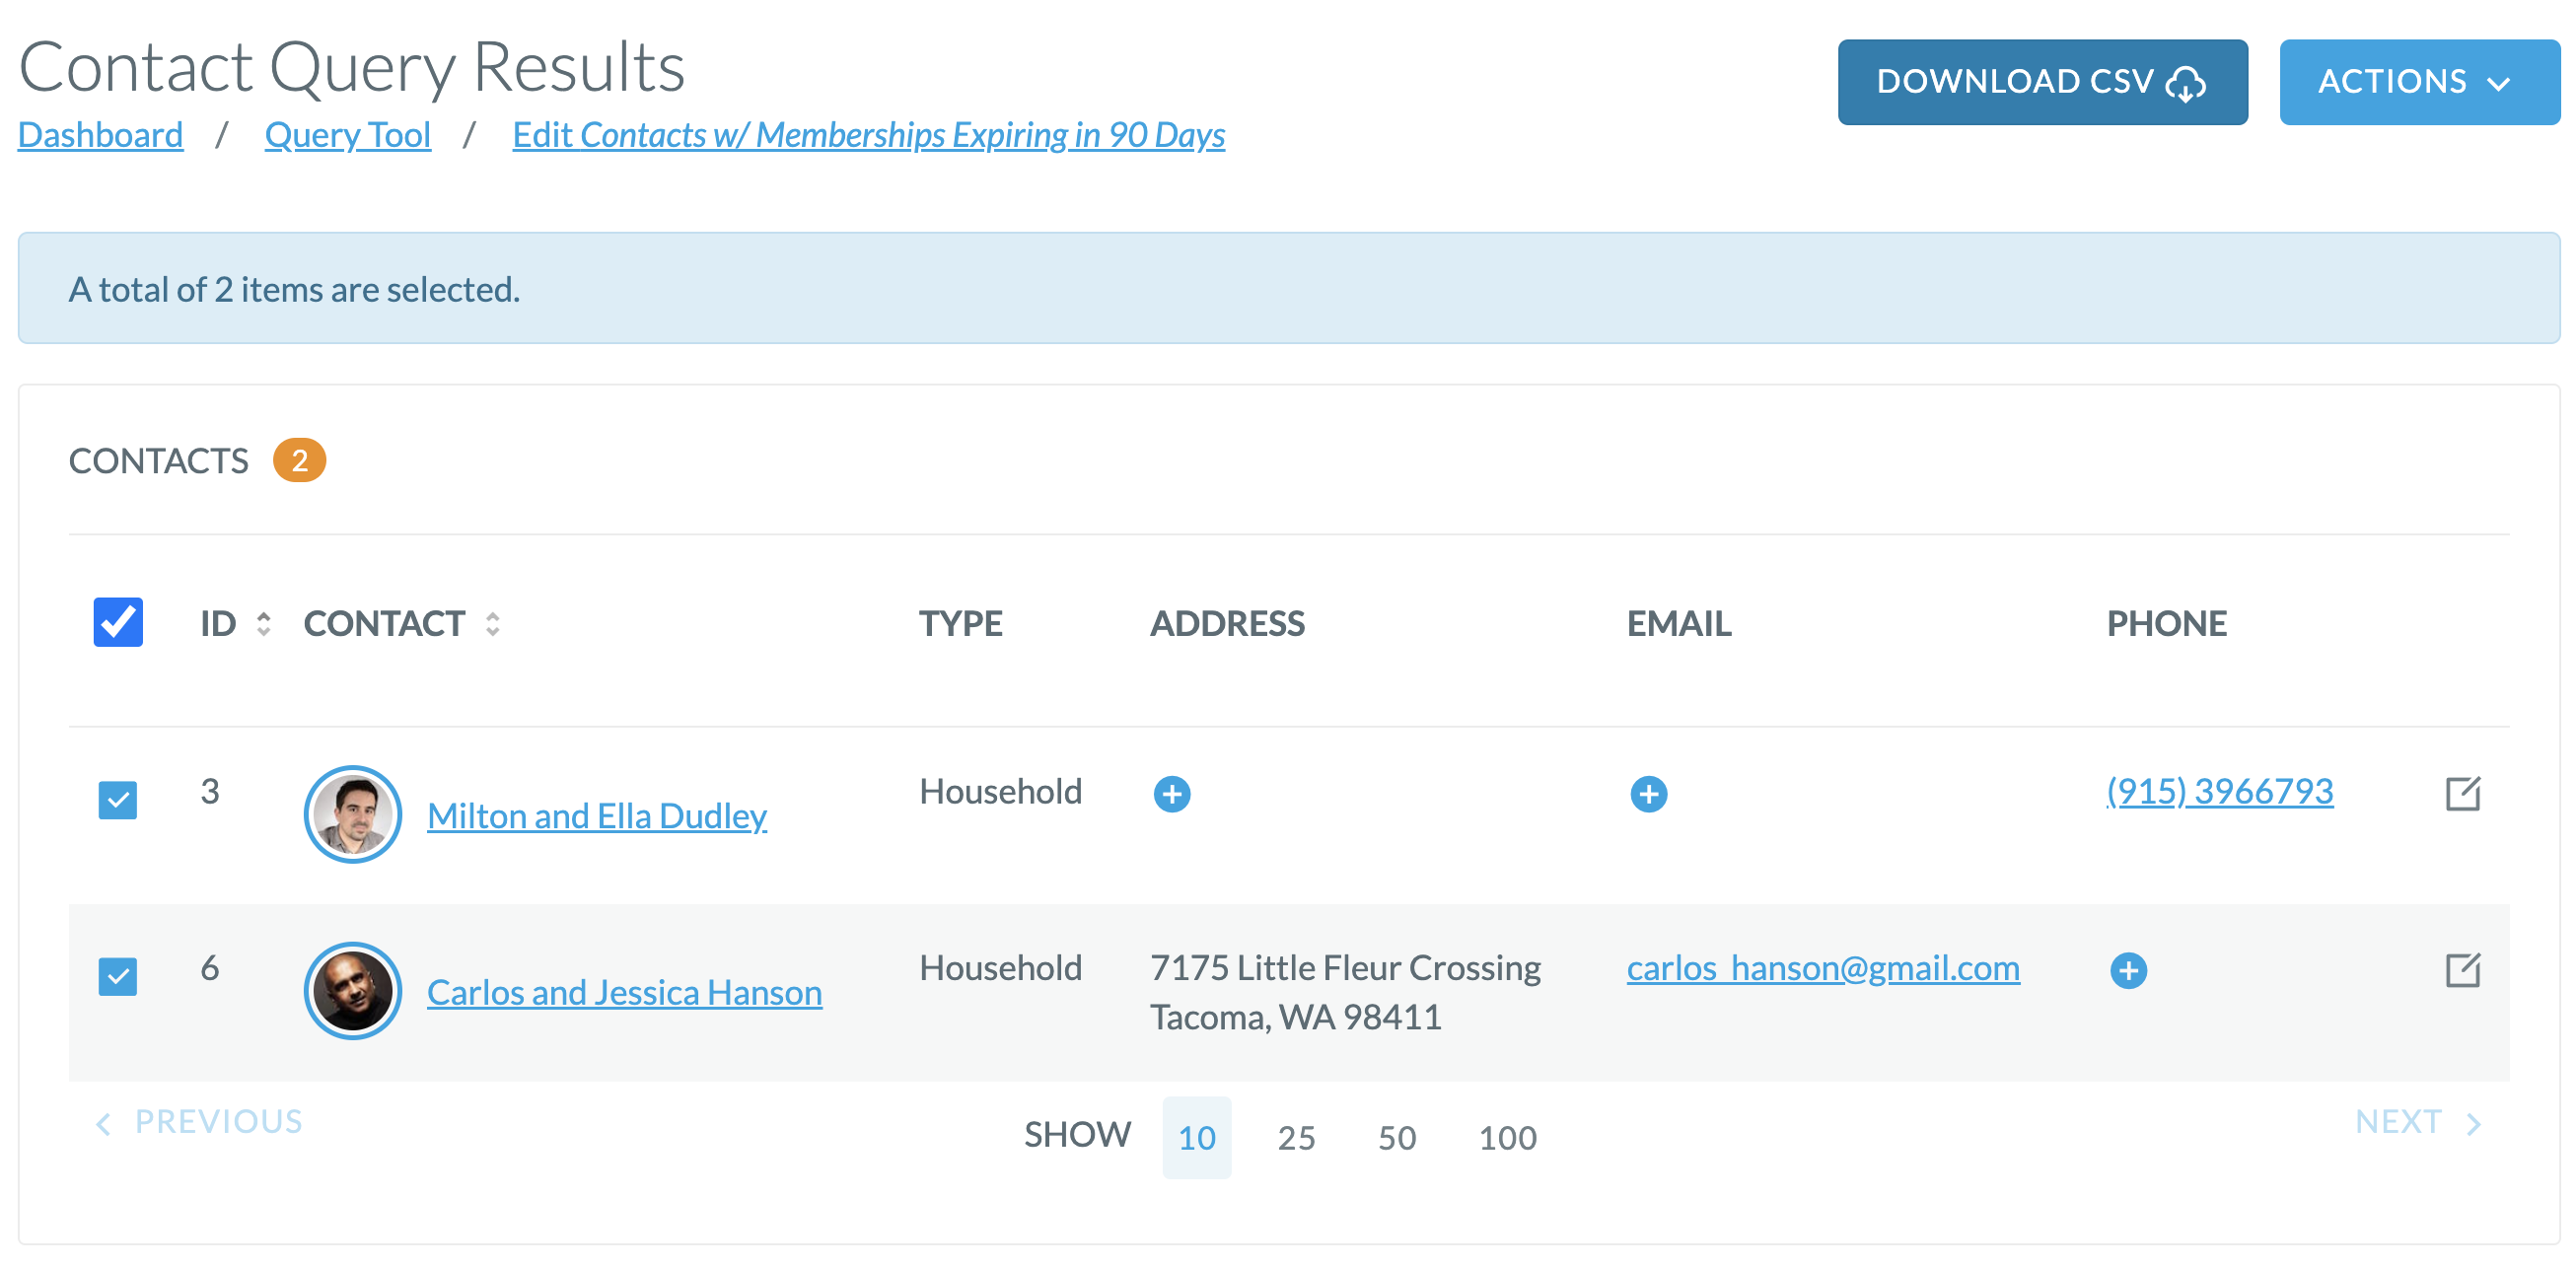The width and height of the screenshot is (2576, 1268).
Task: Edit the Milton and Ella Dudley row
Action: (x=2462, y=794)
